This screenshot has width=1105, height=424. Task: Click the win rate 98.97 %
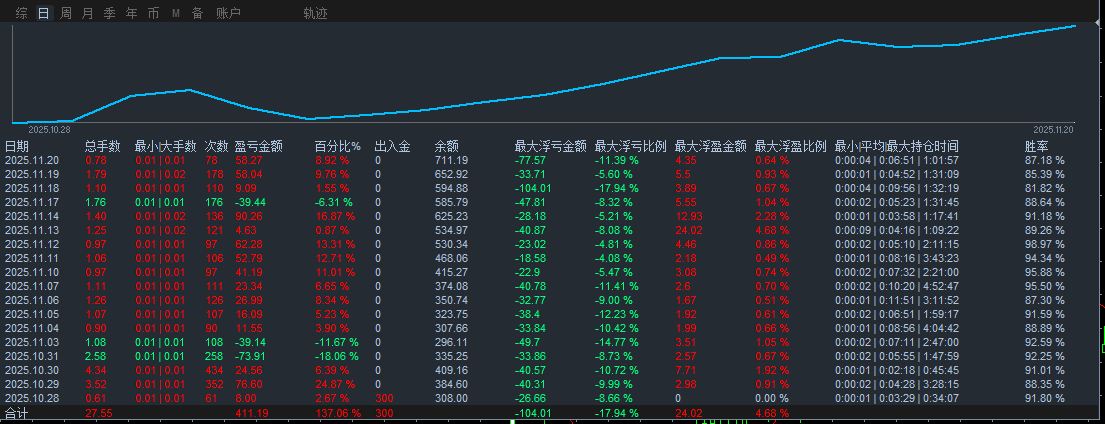click(1044, 244)
